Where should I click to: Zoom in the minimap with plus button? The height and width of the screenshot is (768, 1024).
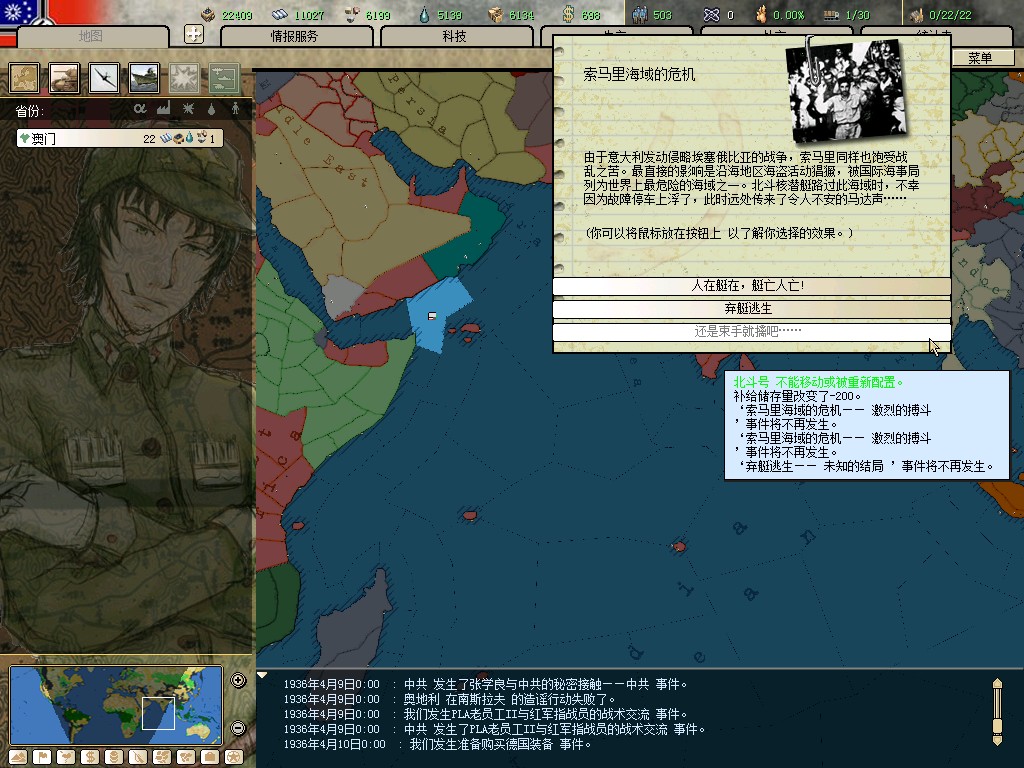(x=238, y=680)
